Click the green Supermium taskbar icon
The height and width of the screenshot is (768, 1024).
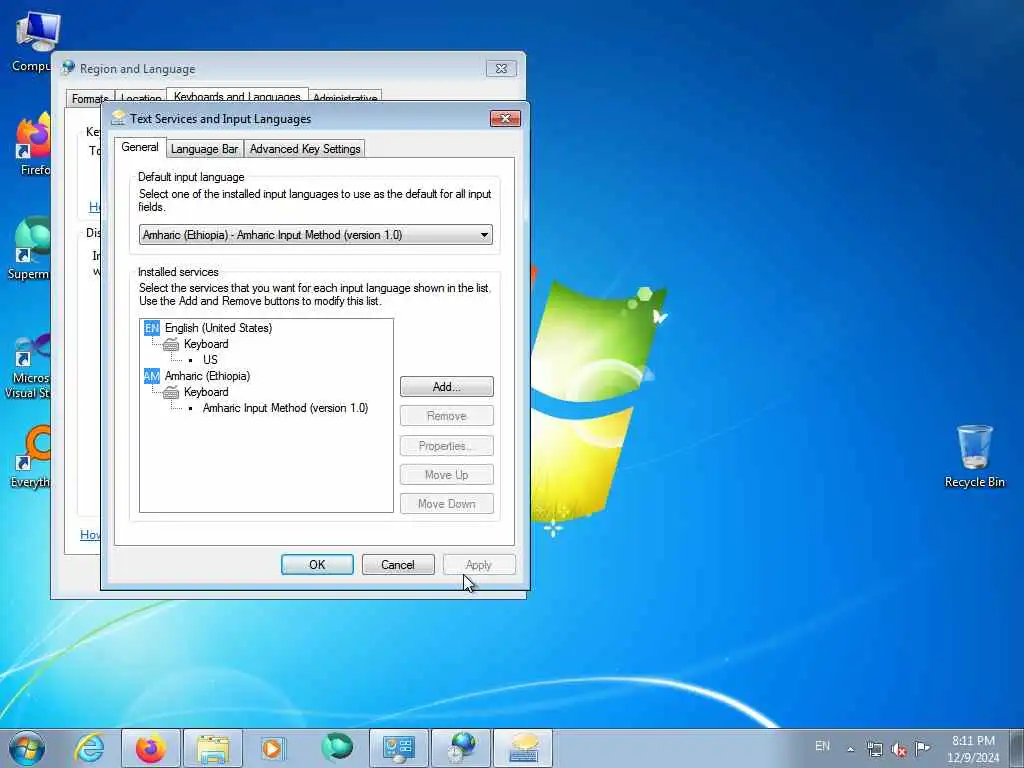click(x=337, y=747)
